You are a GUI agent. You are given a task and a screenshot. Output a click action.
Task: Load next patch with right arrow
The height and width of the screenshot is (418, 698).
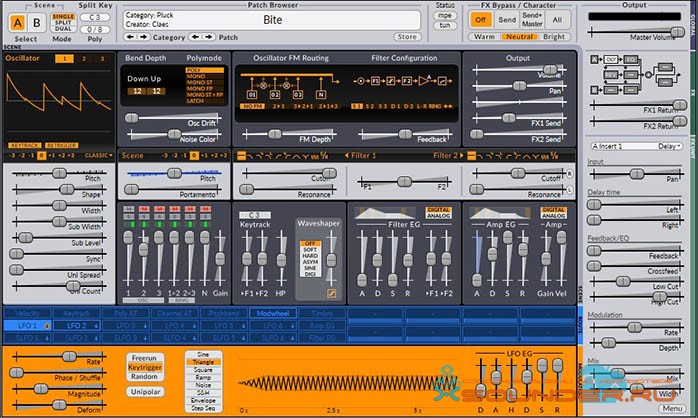coord(208,37)
